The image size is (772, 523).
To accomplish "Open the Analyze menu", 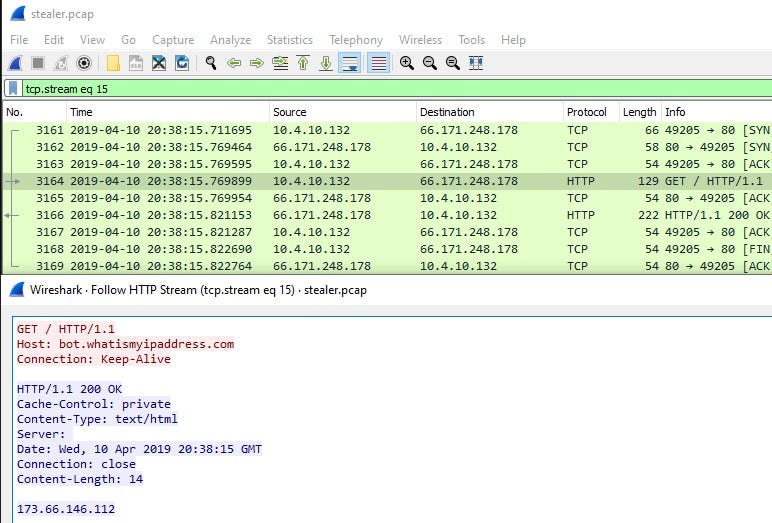I will [x=230, y=40].
